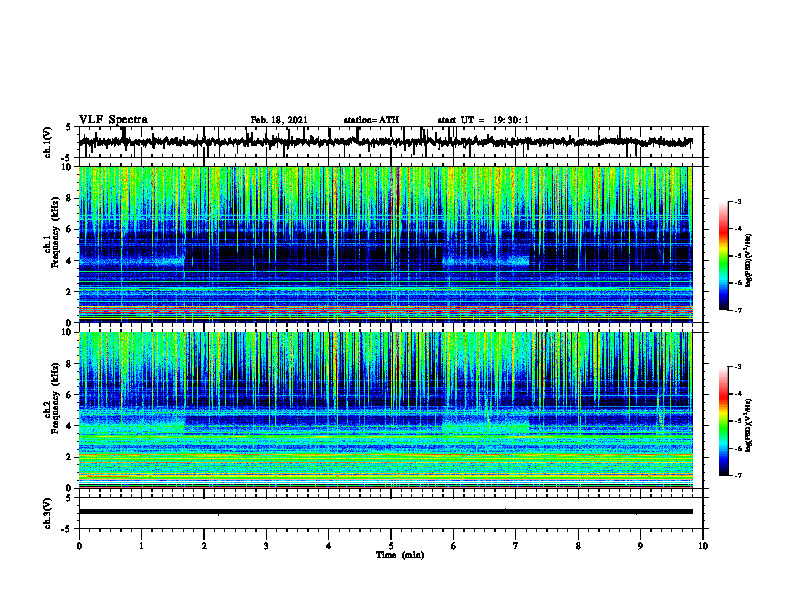Select the "start UT = 19:30: 1" text
This screenshot has height=612, width=792.
point(483,120)
